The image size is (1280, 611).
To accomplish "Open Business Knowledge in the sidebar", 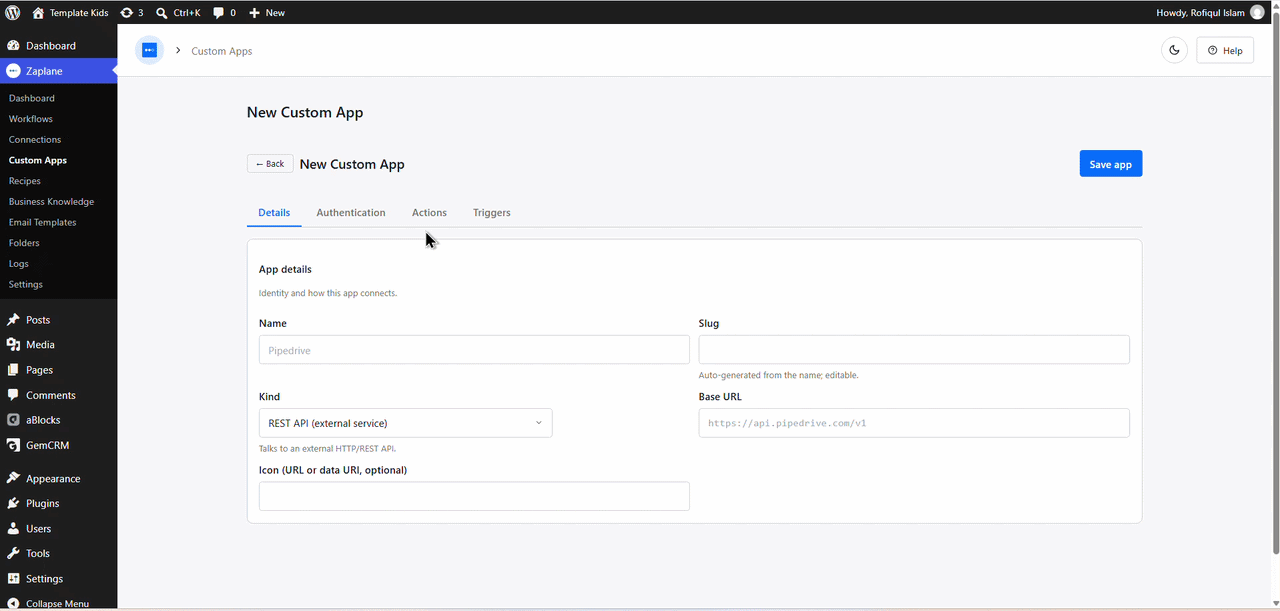I will [51, 202].
